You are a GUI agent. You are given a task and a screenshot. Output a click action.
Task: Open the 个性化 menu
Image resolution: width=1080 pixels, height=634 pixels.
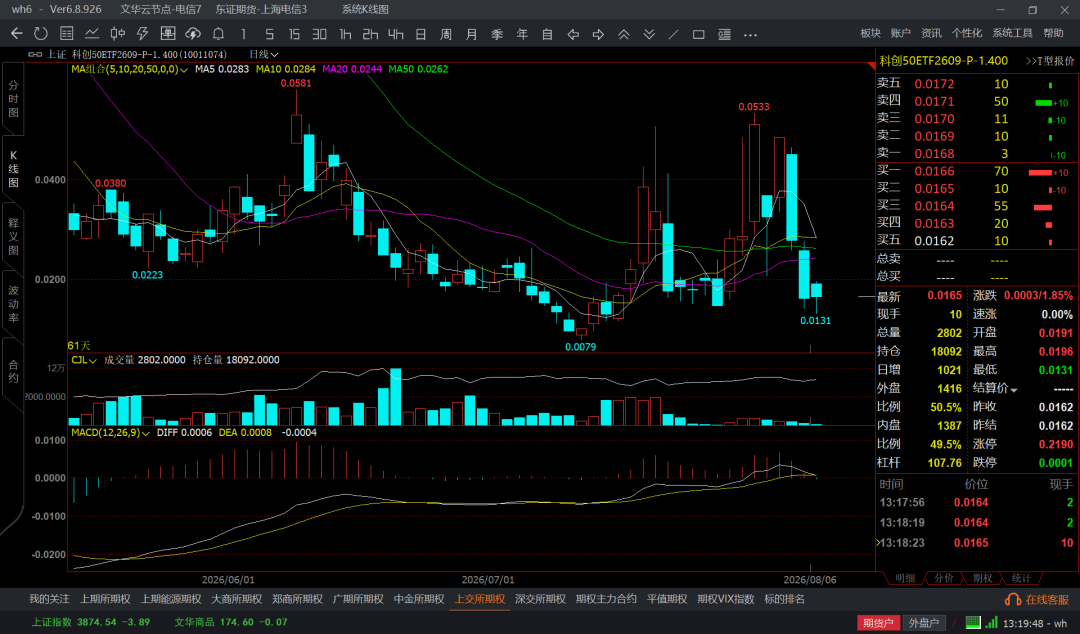coord(967,33)
